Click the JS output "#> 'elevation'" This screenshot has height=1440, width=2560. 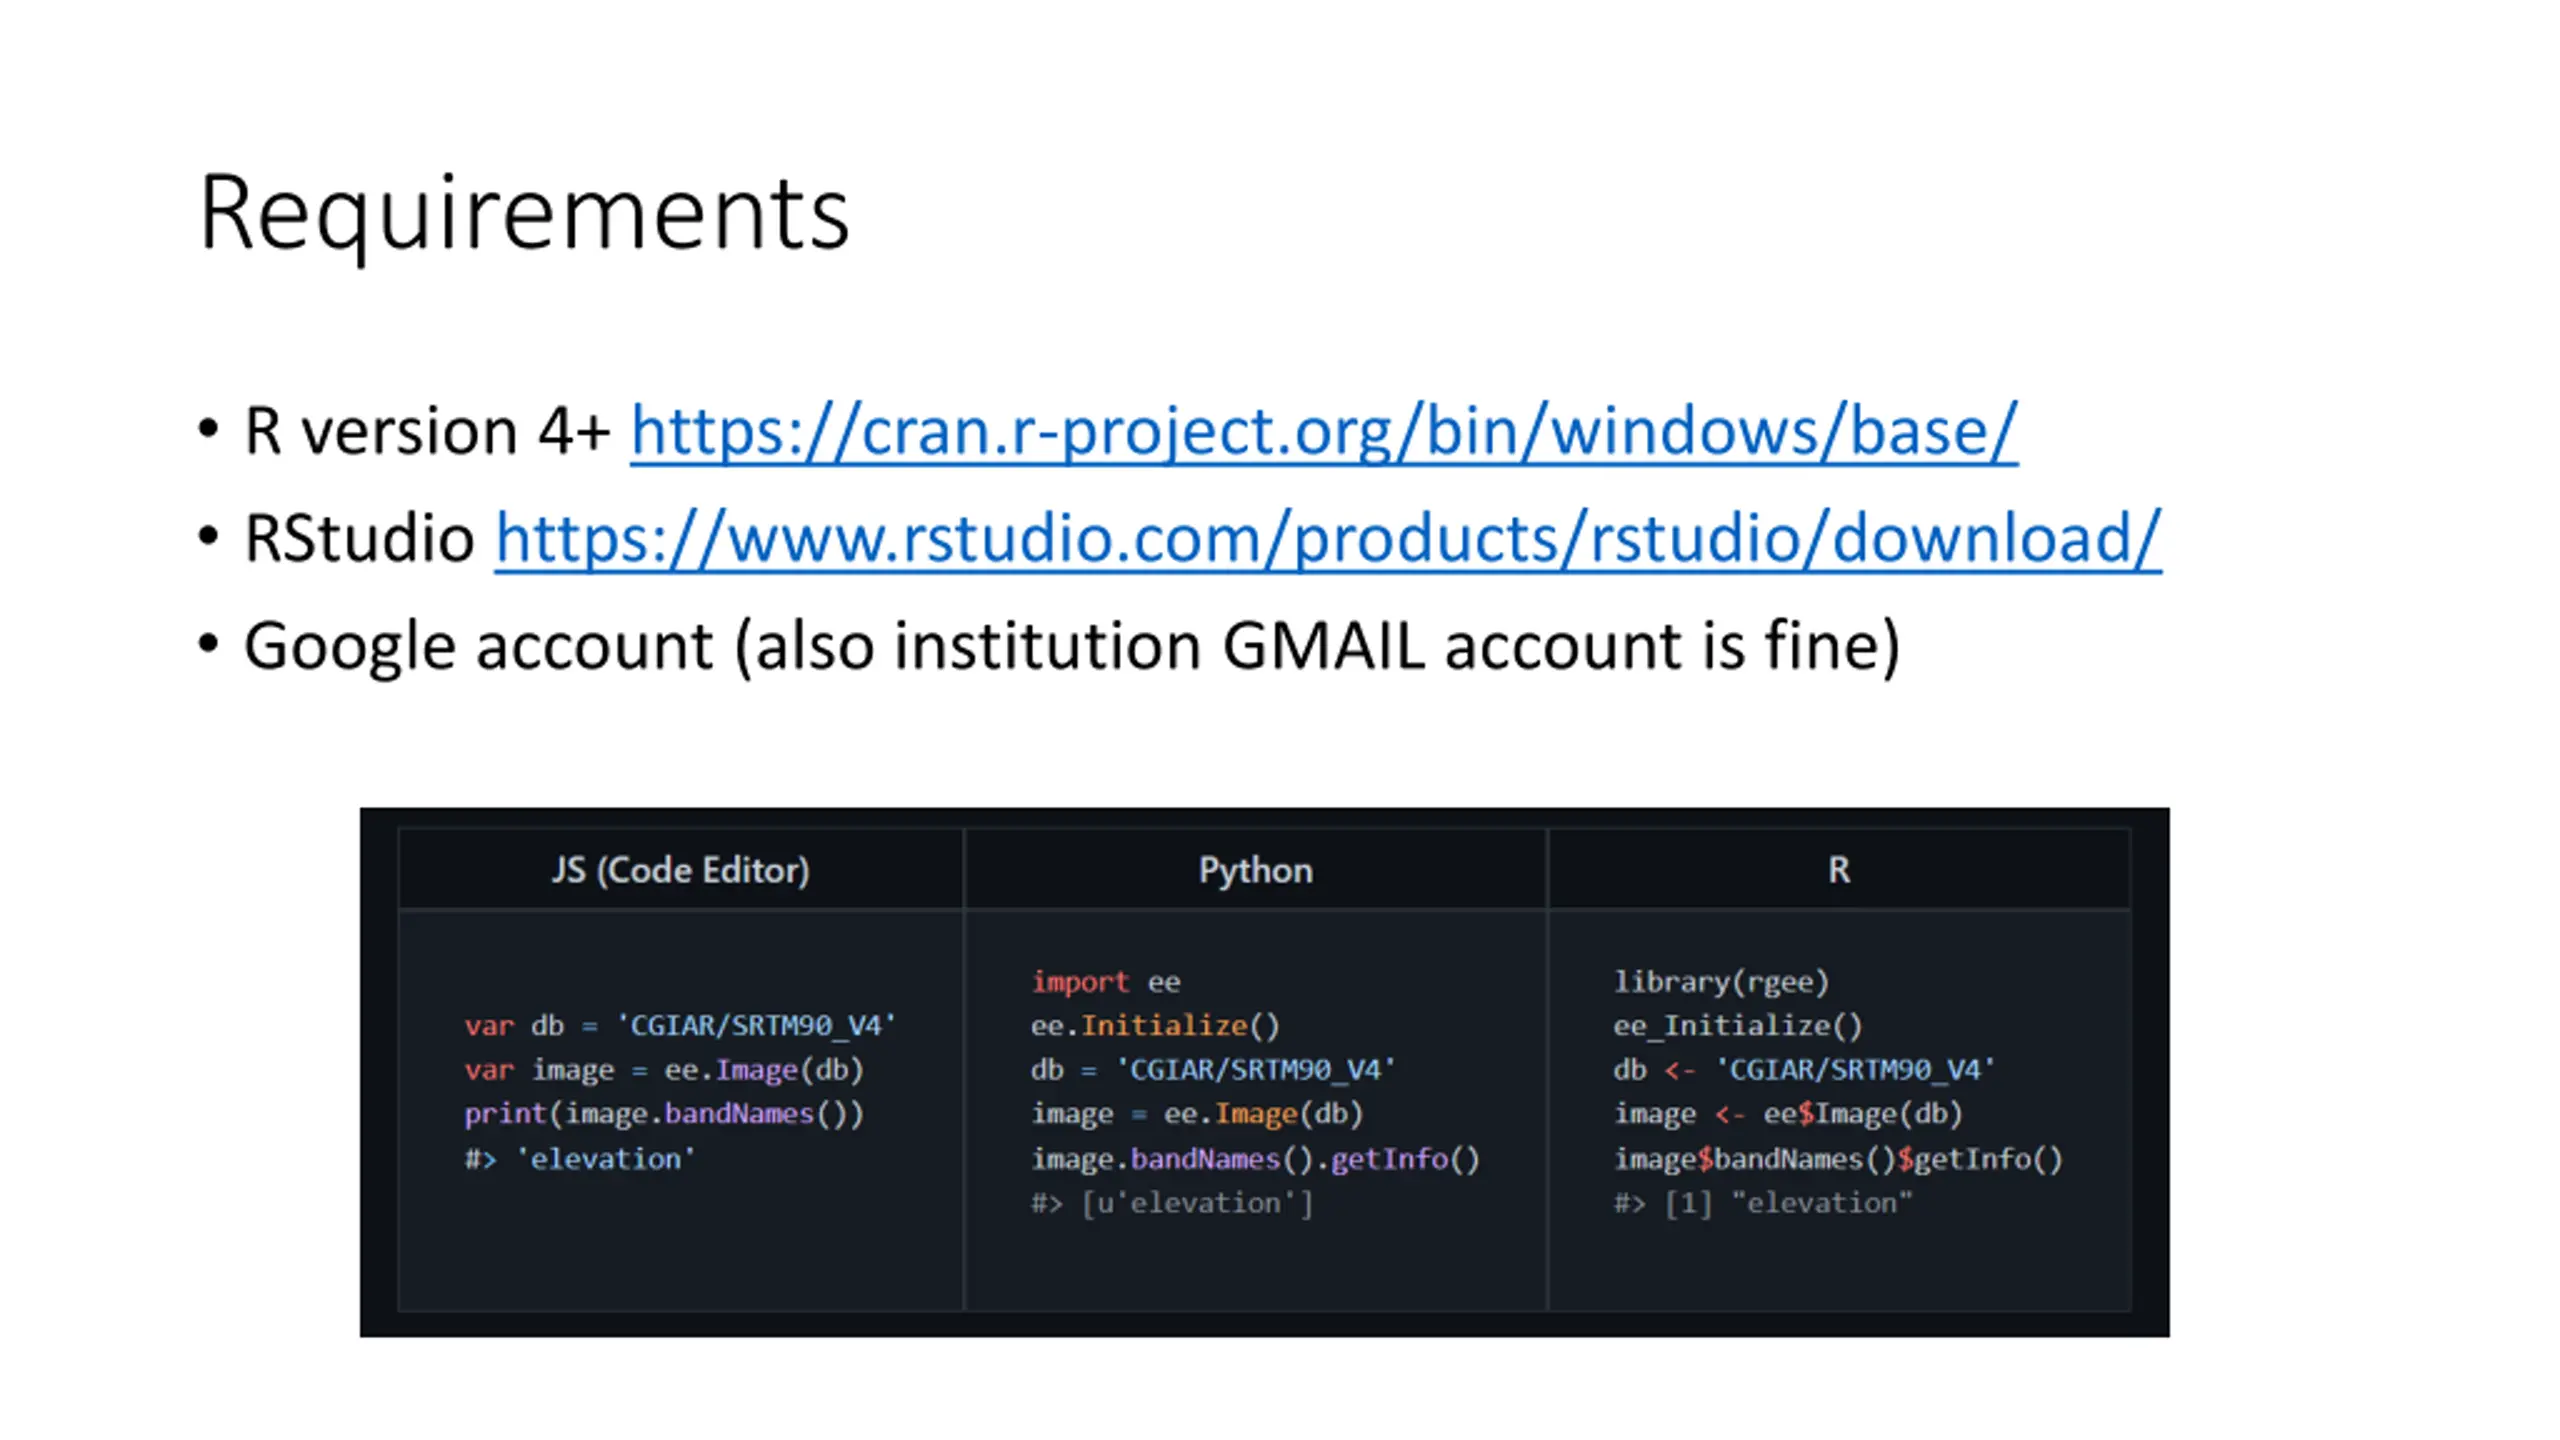click(580, 1158)
